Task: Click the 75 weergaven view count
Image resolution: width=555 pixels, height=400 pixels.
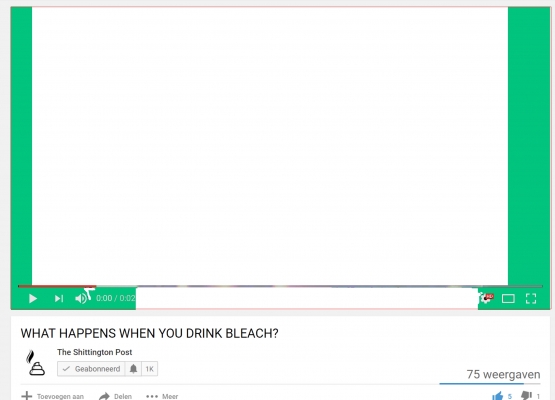Action: tap(503, 374)
